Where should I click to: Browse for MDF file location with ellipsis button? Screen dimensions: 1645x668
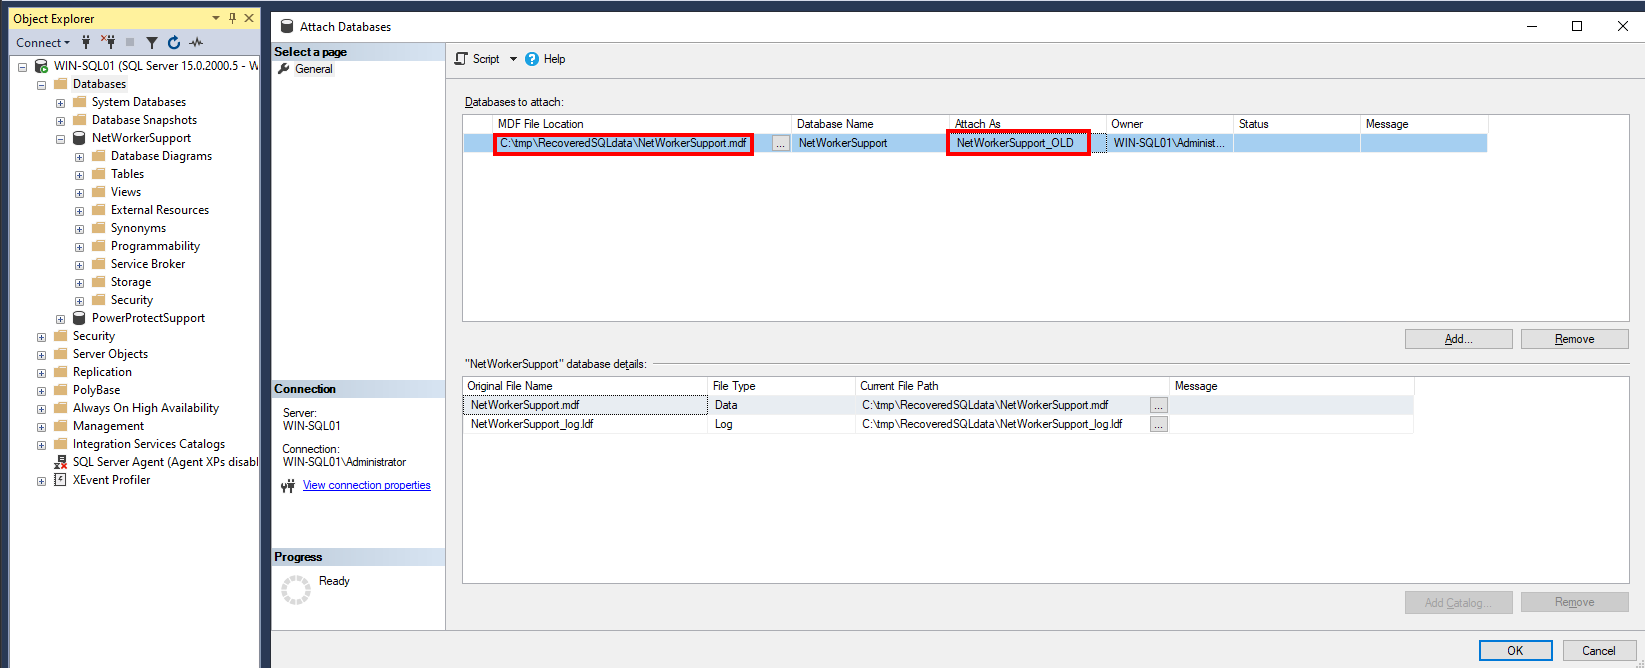780,144
